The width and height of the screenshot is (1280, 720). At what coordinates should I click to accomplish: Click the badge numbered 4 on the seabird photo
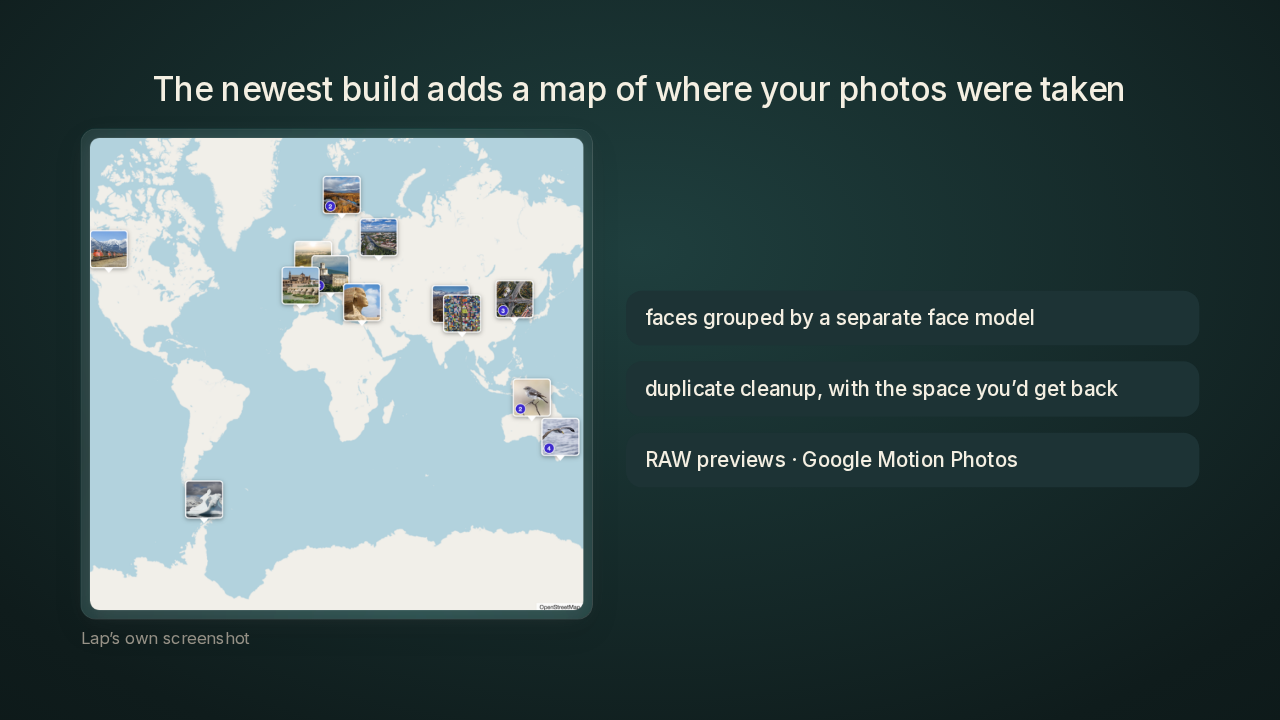coord(549,448)
